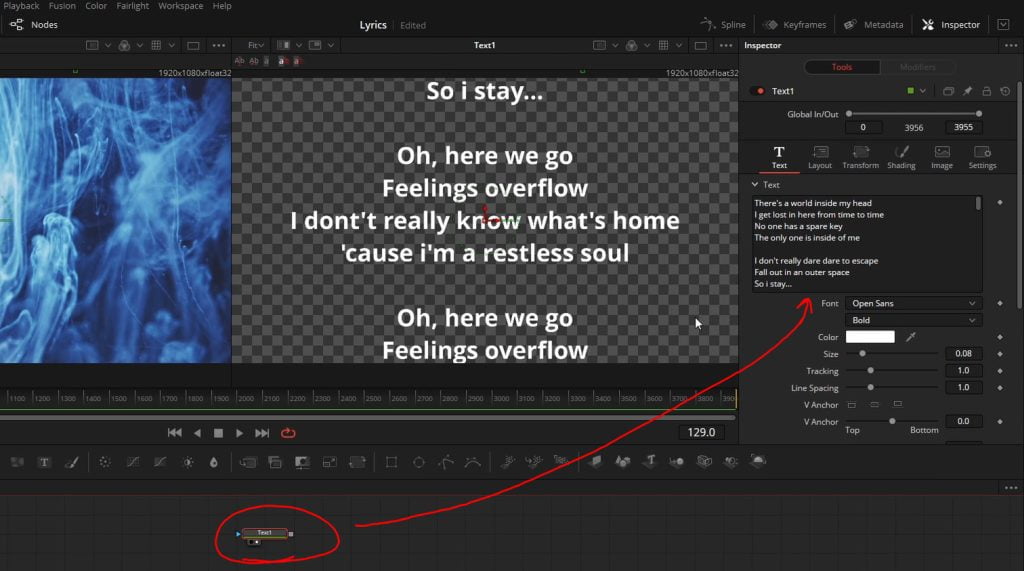
Task: Toggle keyframe diamond for Tracking
Action: [x=1000, y=370]
